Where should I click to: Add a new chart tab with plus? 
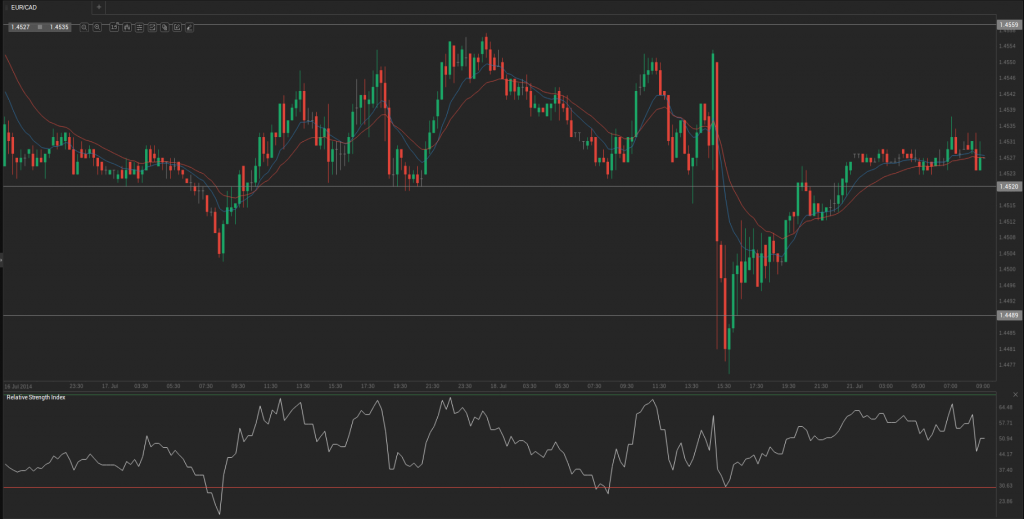coord(98,7)
